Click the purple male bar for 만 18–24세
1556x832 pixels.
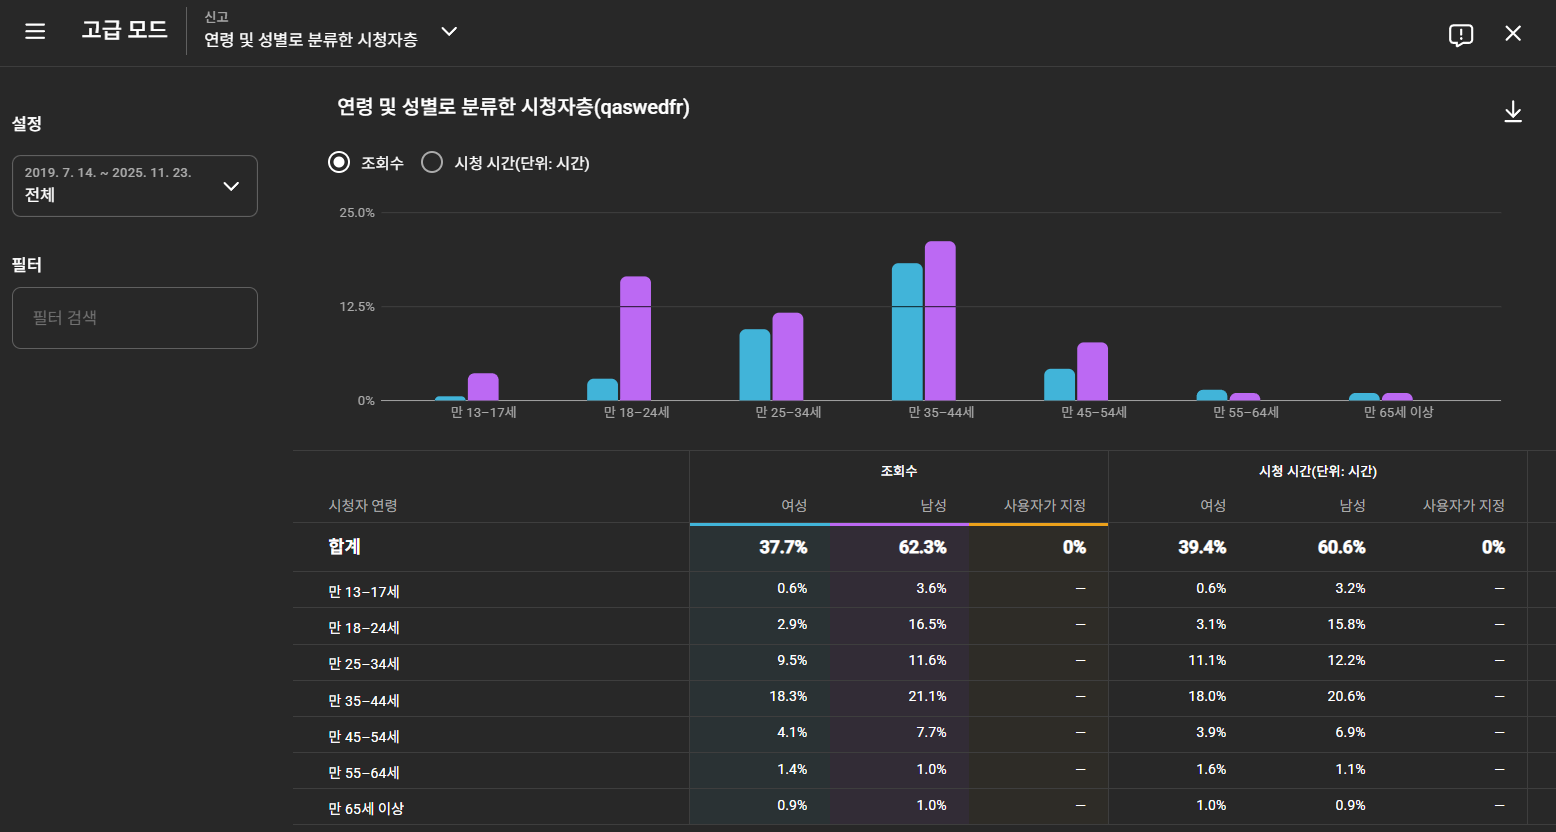point(635,338)
